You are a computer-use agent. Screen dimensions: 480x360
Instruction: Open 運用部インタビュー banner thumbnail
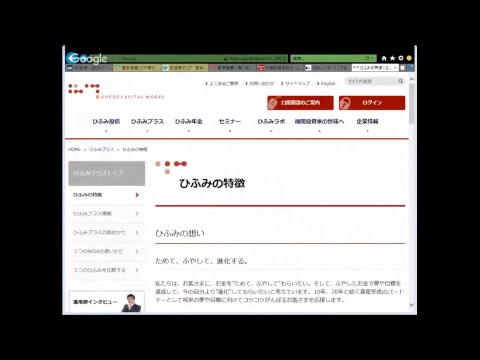tap(107, 302)
